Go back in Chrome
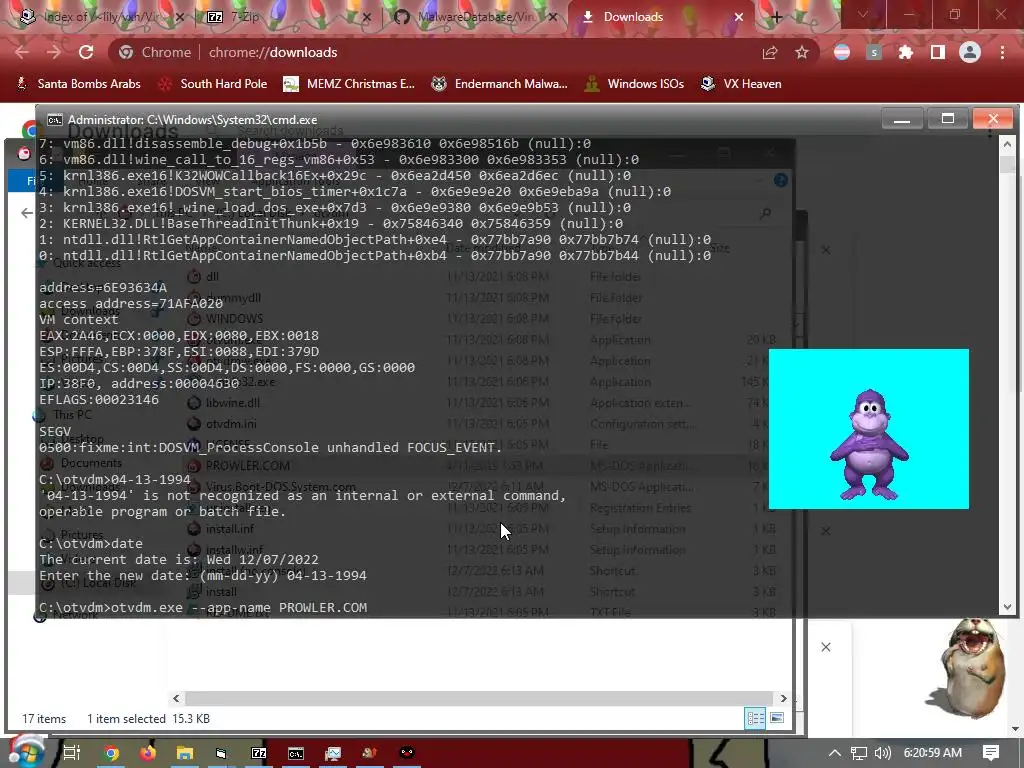Screen dimensions: 1024x768 pos(22,52)
